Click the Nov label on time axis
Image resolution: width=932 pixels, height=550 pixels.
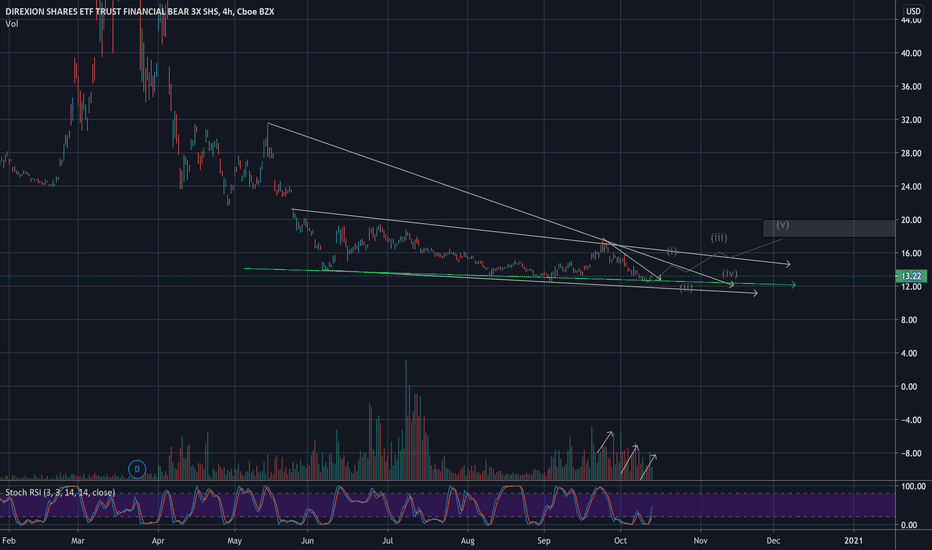[x=701, y=540]
